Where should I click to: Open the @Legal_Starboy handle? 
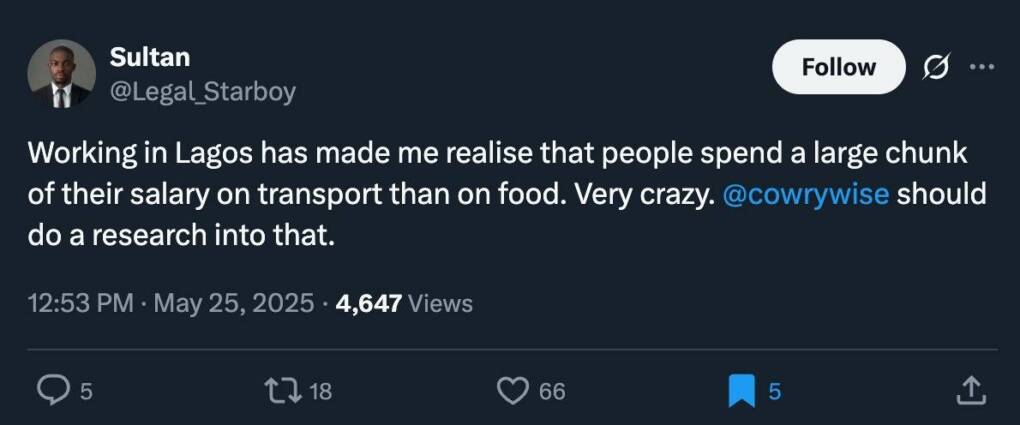coord(202,92)
